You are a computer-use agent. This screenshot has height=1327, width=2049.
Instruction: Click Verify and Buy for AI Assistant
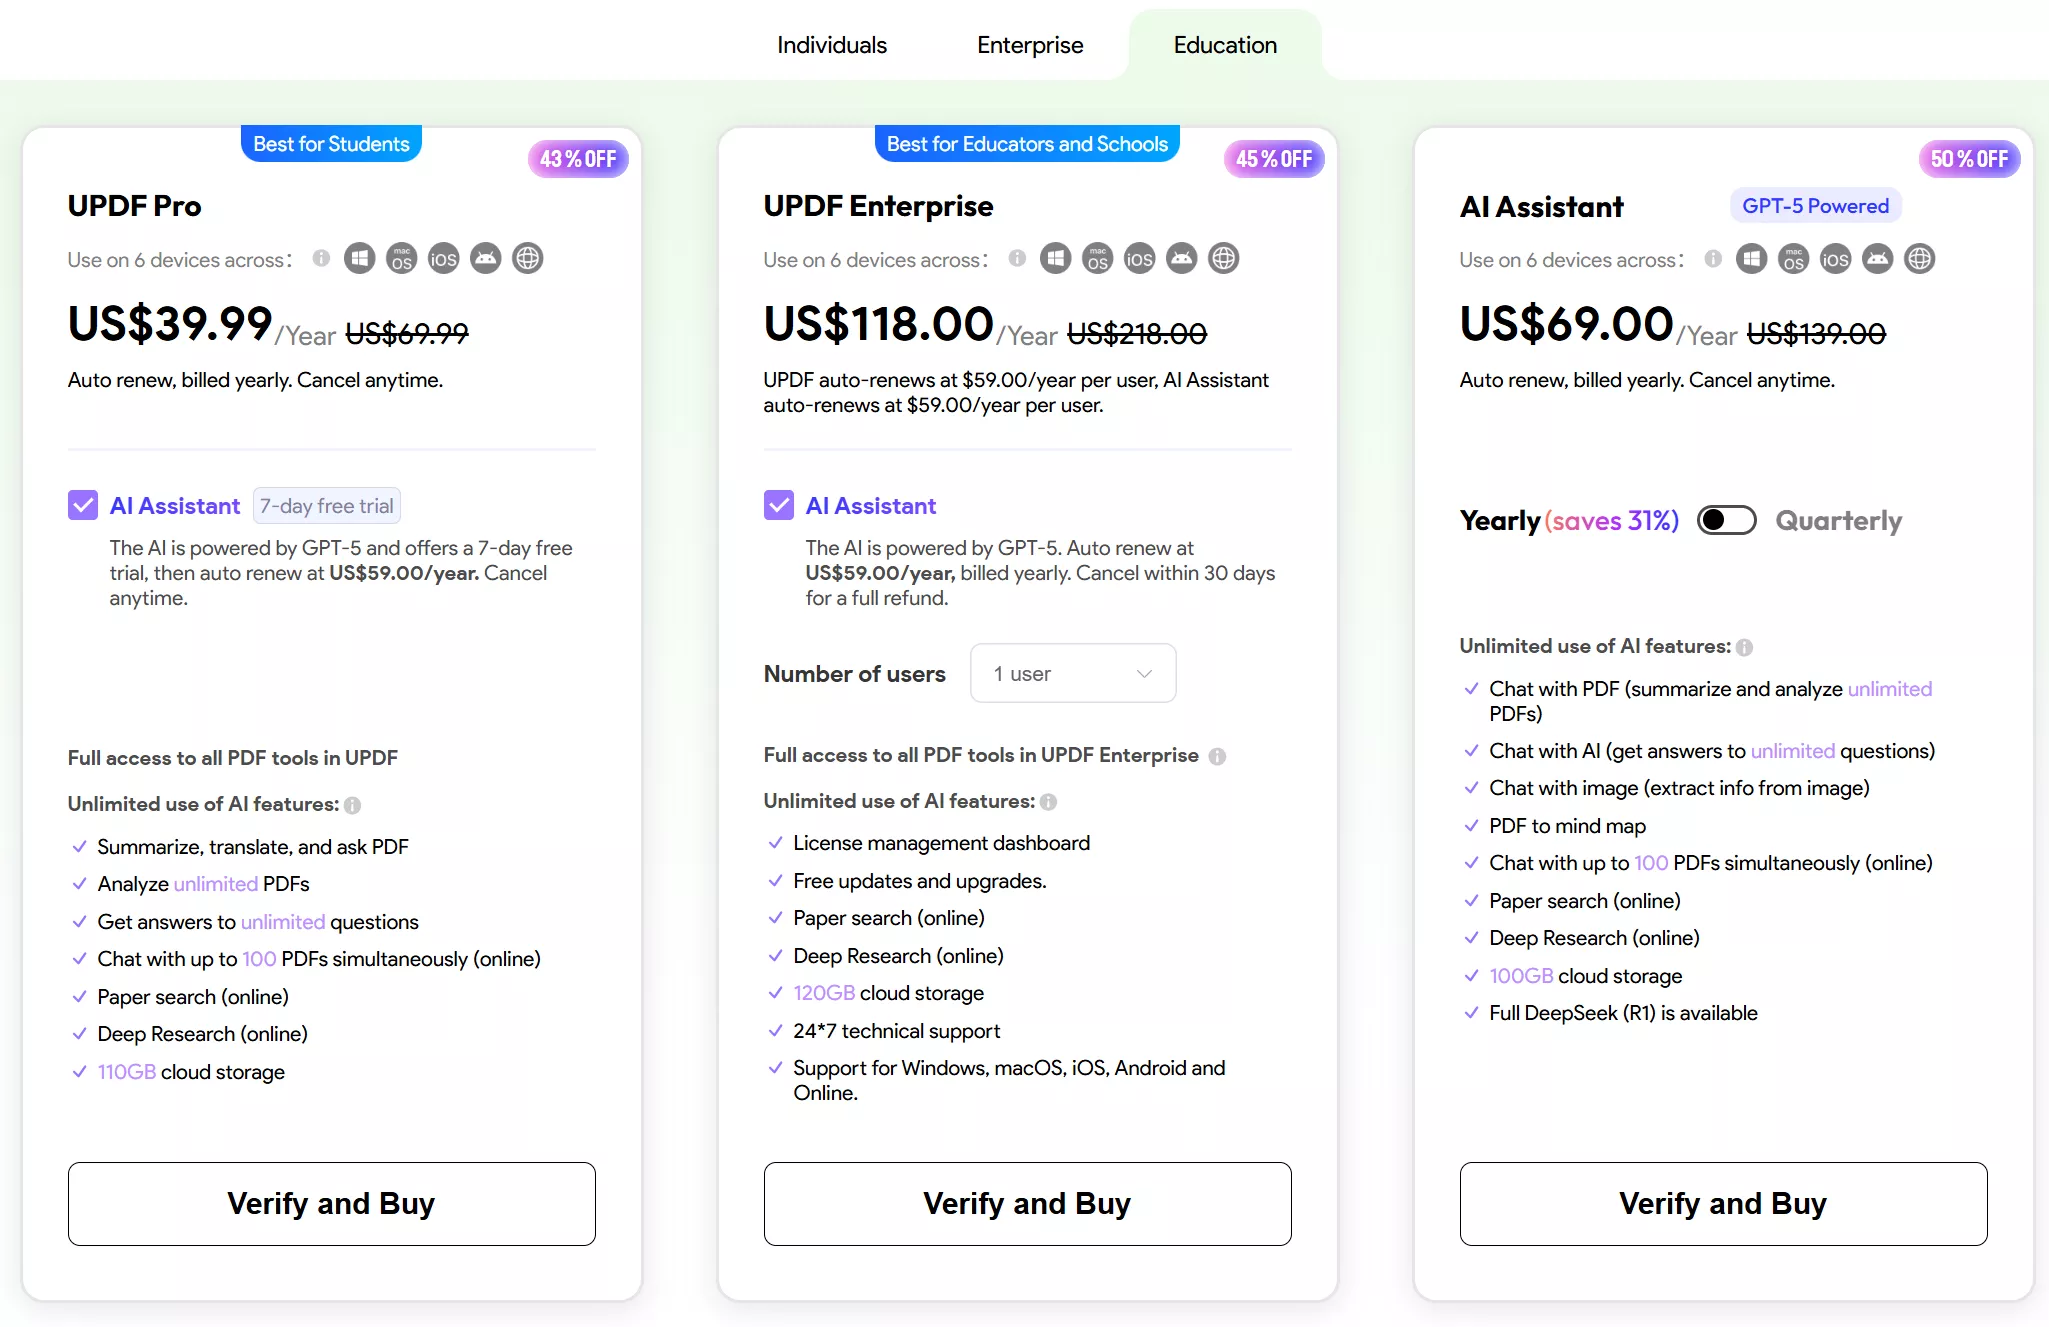click(x=1722, y=1203)
